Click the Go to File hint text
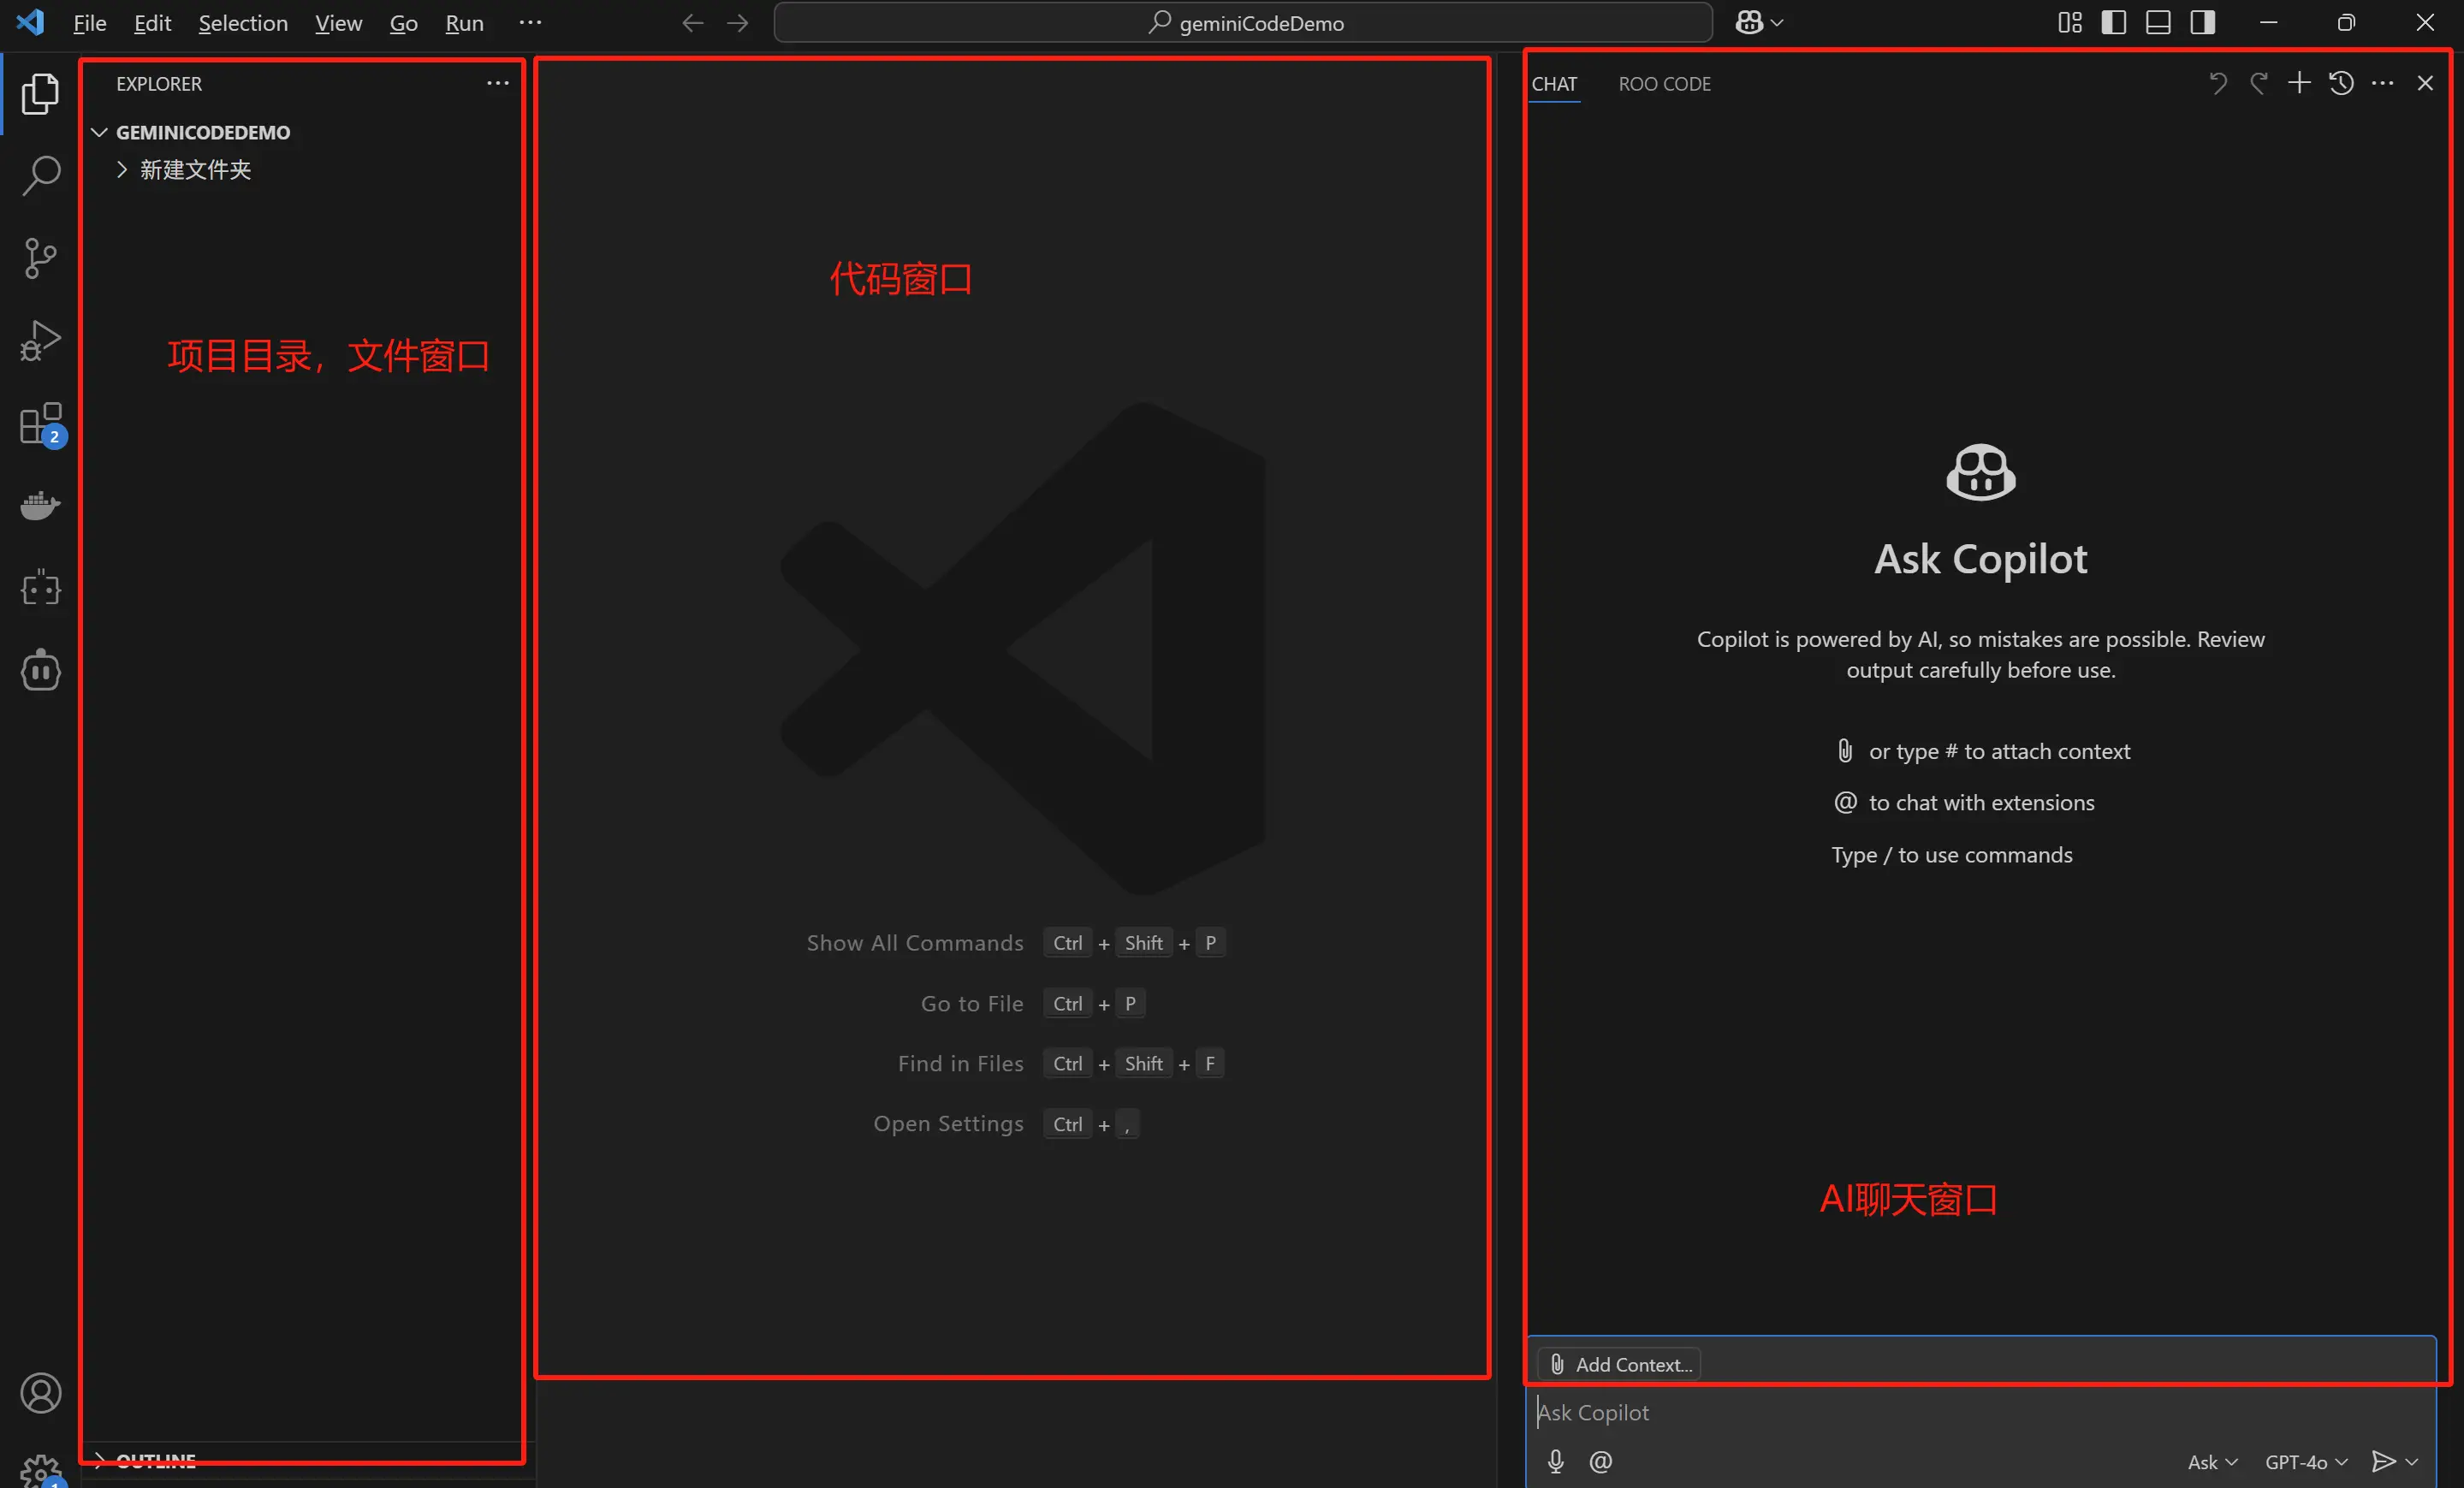 tap(972, 1003)
